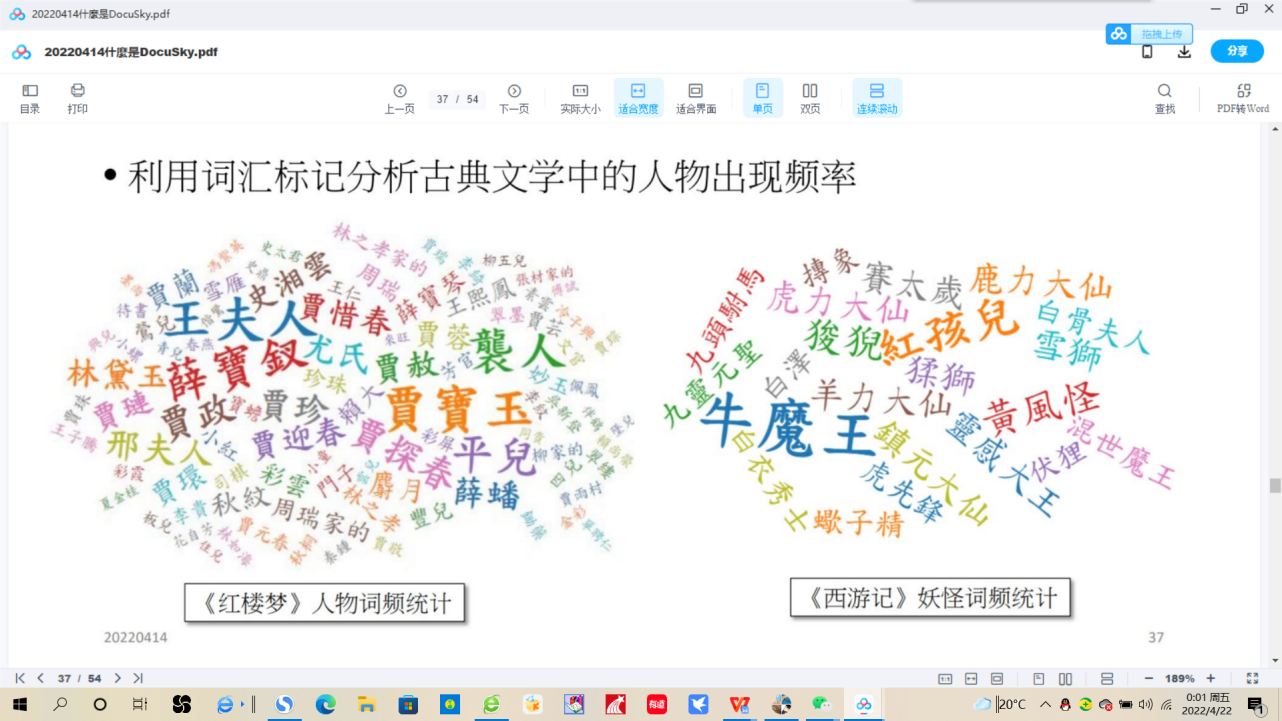This screenshot has height=721, width=1282.
Task: Go to next page with 下一页
Action: 514,98
